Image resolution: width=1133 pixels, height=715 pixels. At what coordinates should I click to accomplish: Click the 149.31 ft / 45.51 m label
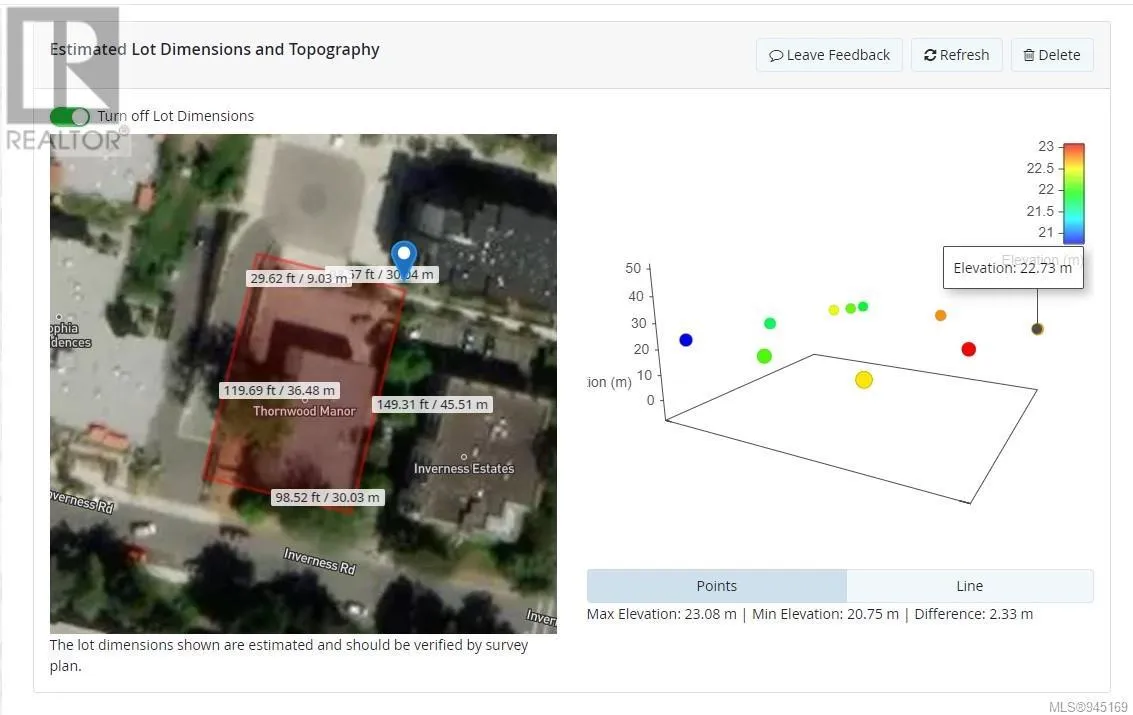pyautogui.click(x=432, y=405)
